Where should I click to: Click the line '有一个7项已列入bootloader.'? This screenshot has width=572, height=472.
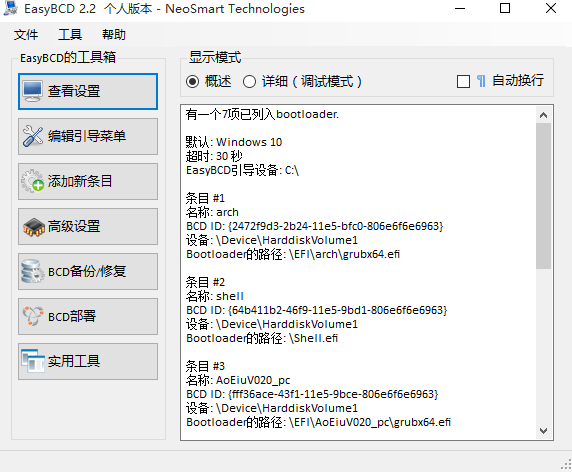coord(262,114)
